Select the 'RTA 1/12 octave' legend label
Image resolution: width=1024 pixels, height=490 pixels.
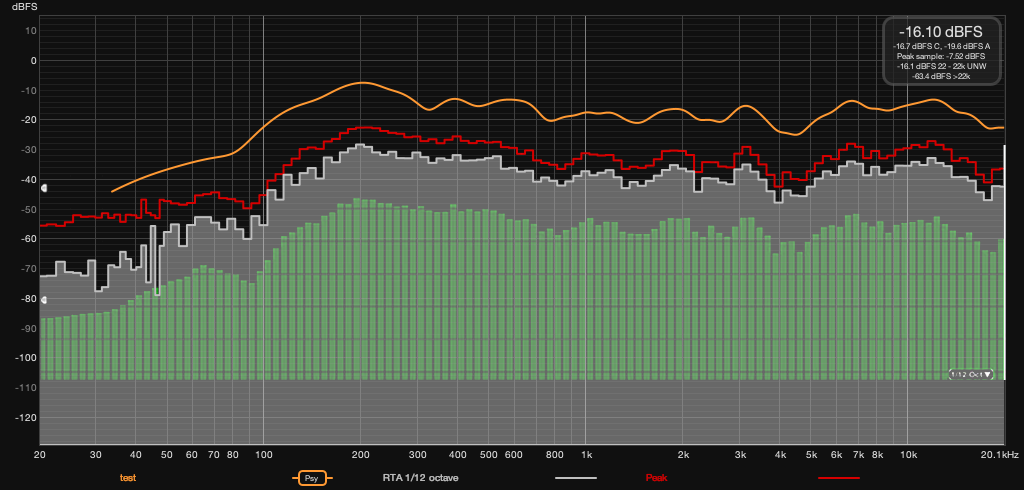coord(420,478)
